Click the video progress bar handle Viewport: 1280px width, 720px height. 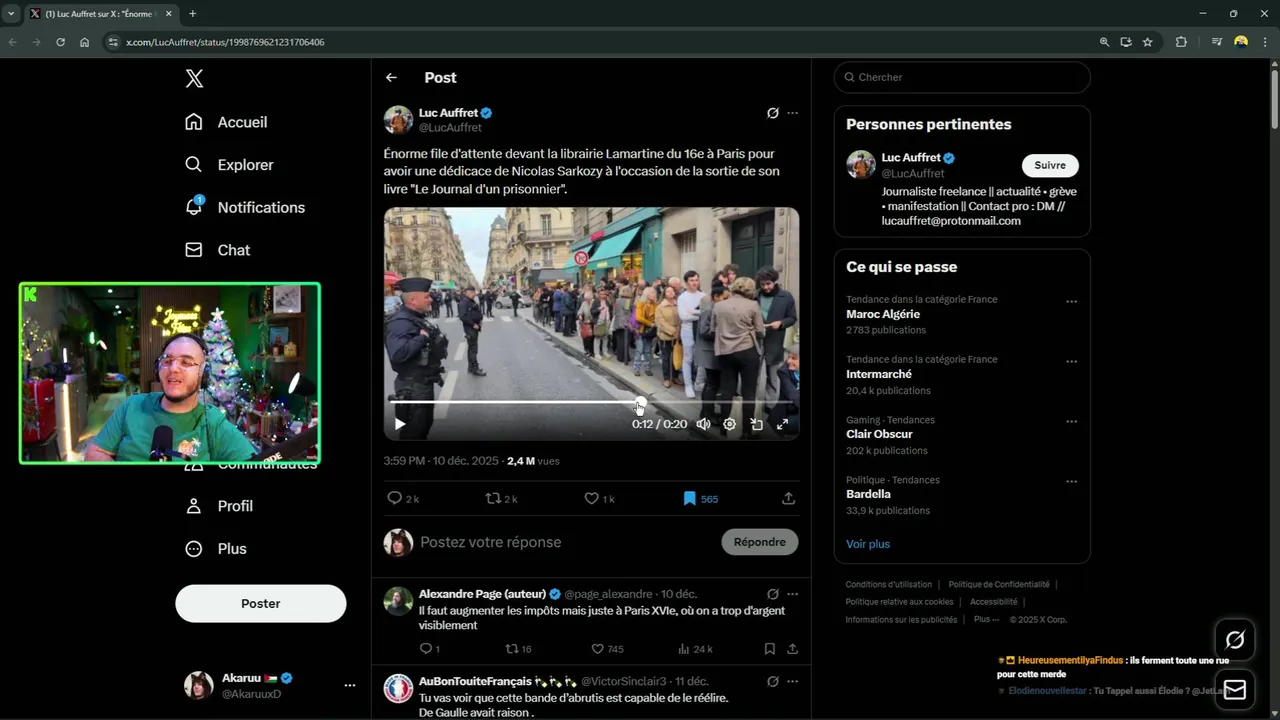641,402
